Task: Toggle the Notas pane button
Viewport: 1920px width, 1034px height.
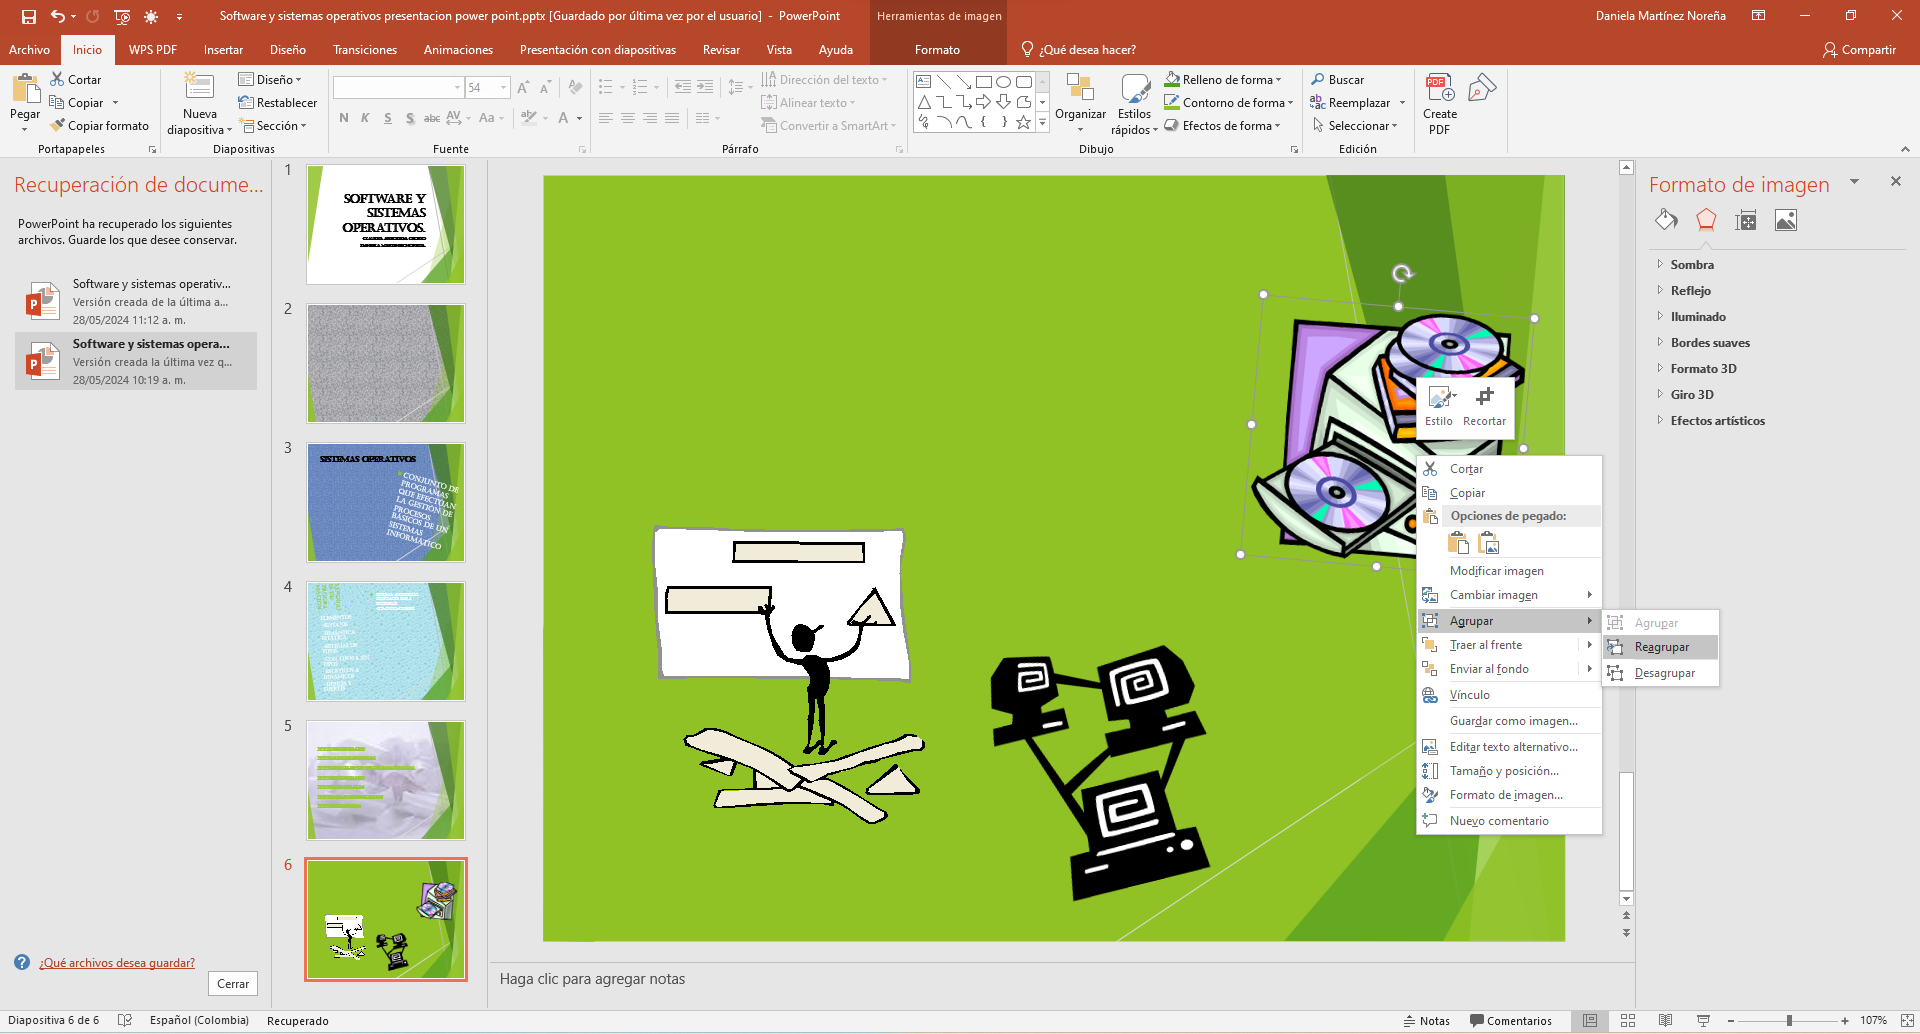Action: coord(1426,1021)
